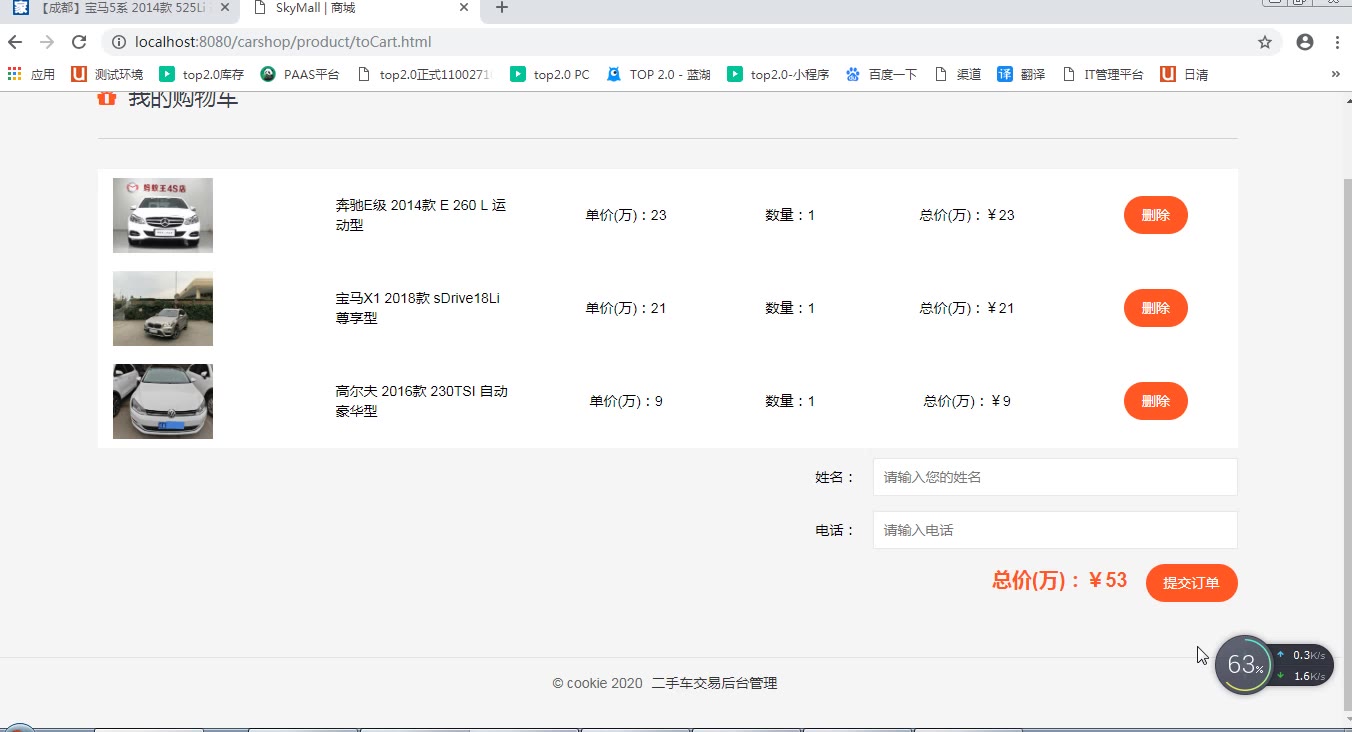
Task: Click the 奔驰E级 car thumbnail
Action: tap(163, 215)
